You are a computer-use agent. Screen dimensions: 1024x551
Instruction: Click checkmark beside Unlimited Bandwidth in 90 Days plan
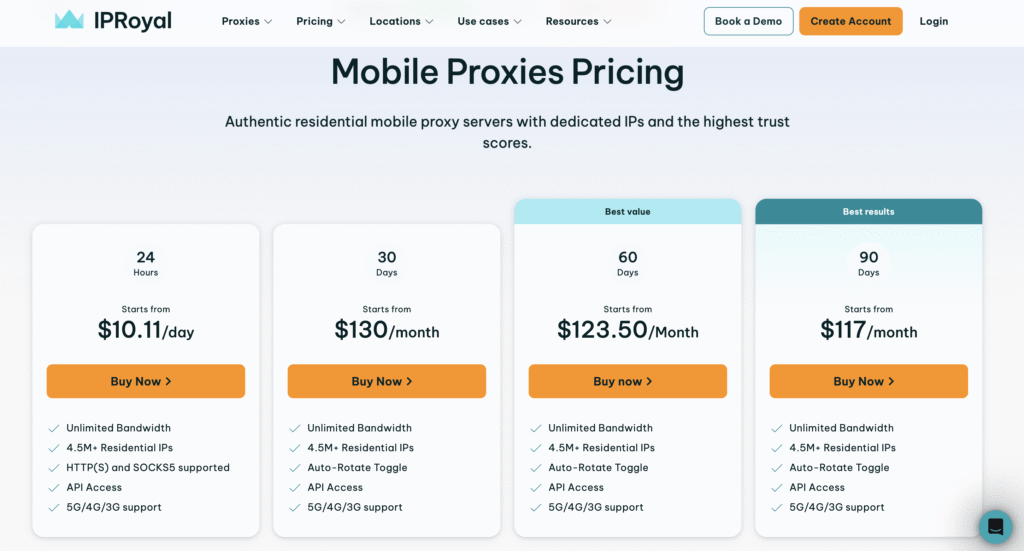[777, 428]
